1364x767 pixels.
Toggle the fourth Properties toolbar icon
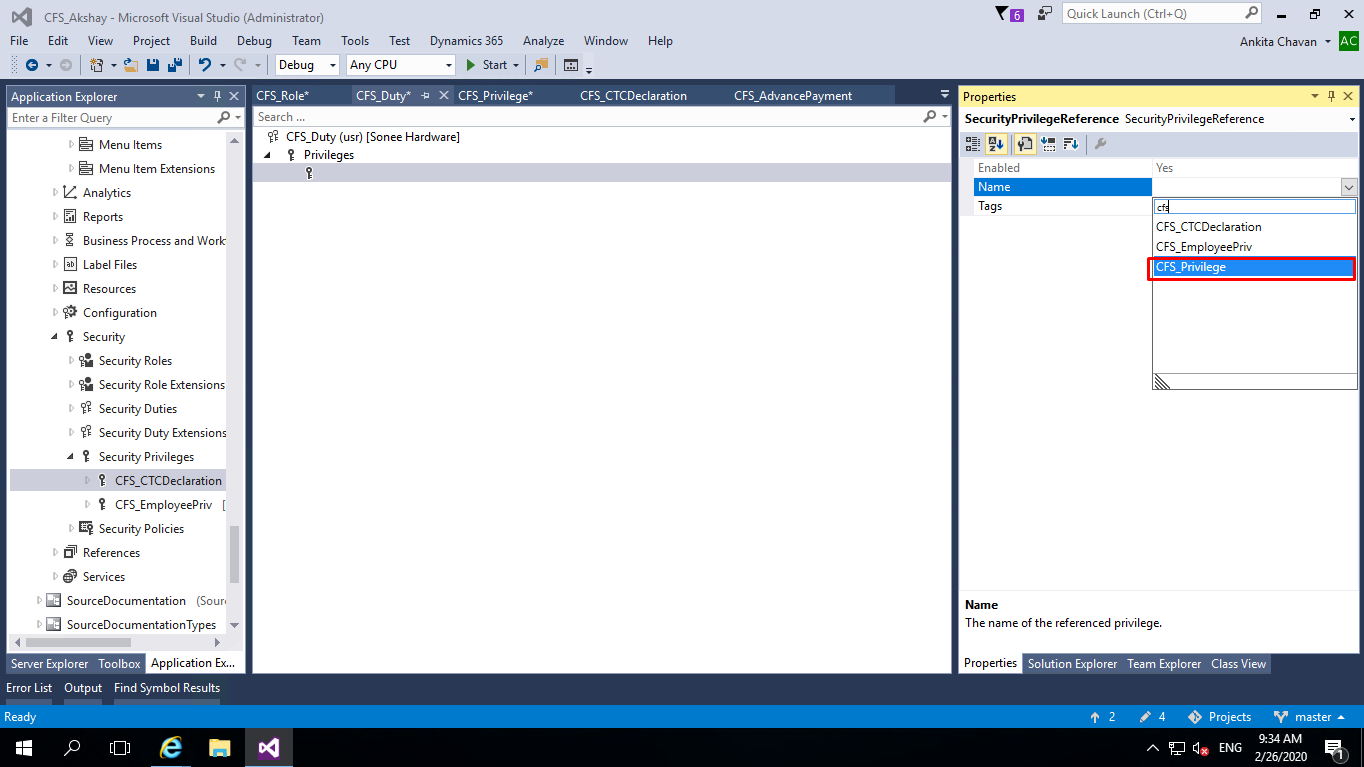[1048, 144]
